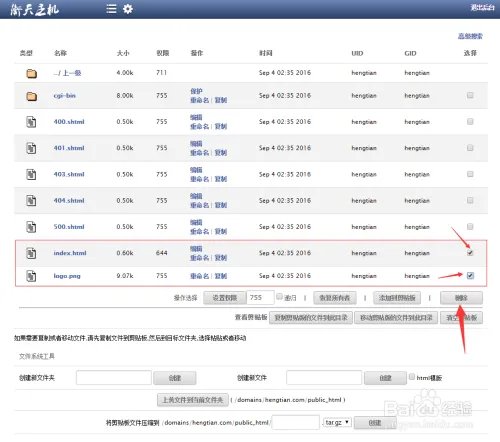
Task: Open the settings gear icon in header
Action: point(128,9)
